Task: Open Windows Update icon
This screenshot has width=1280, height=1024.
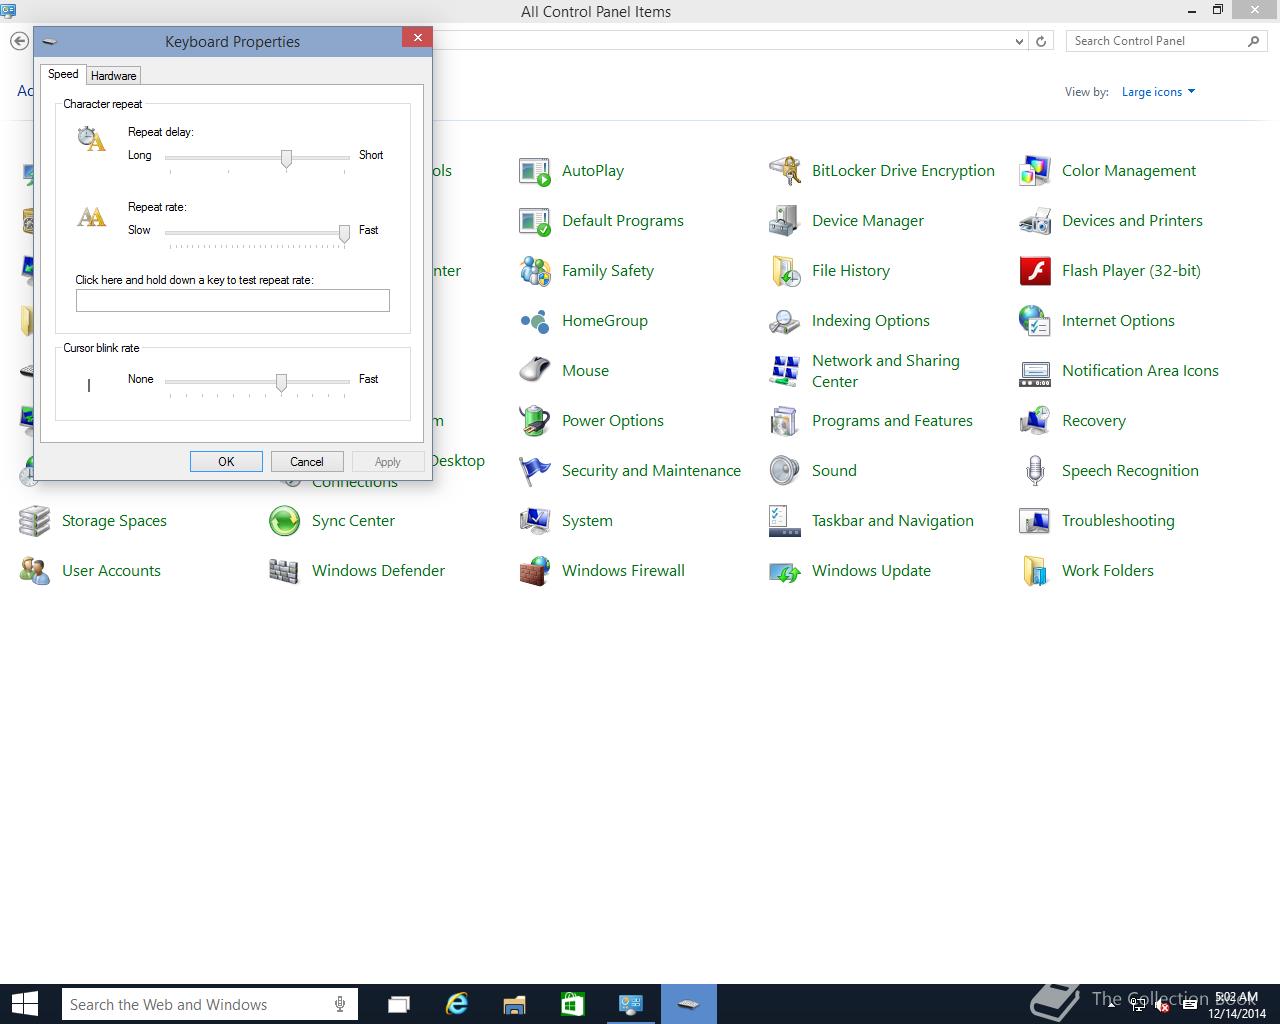Action: pyautogui.click(x=785, y=571)
